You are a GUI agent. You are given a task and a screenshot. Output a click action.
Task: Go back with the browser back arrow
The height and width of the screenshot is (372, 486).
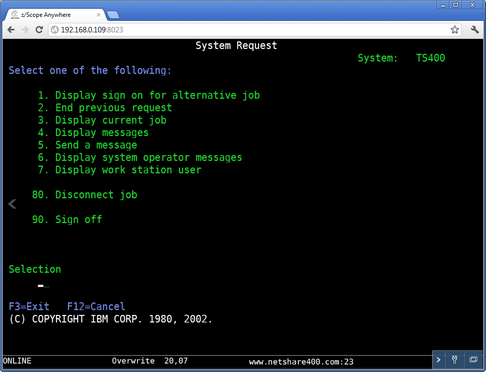(x=11, y=30)
